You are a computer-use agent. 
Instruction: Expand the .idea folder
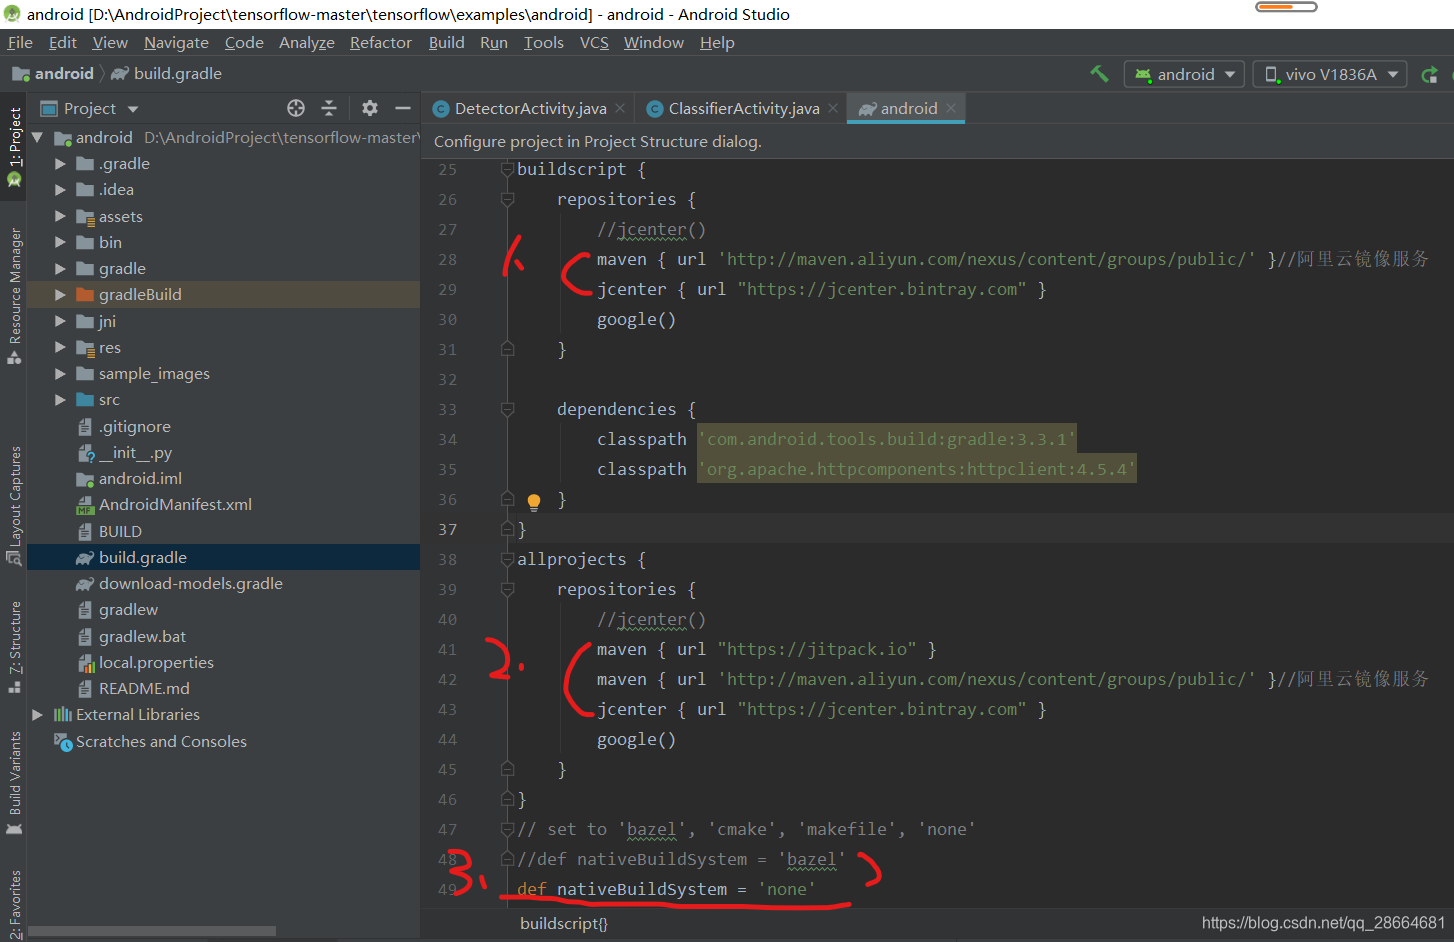(x=60, y=190)
